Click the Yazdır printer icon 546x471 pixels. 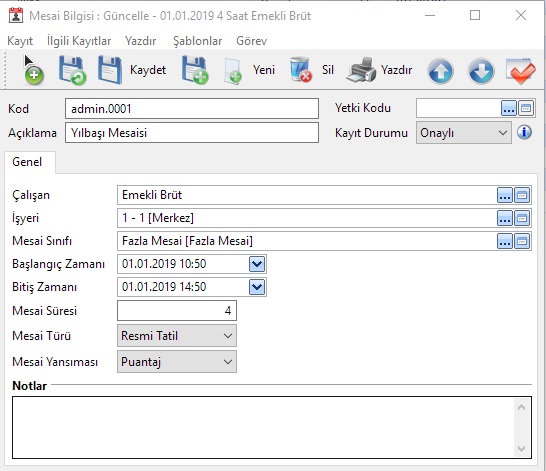click(361, 70)
